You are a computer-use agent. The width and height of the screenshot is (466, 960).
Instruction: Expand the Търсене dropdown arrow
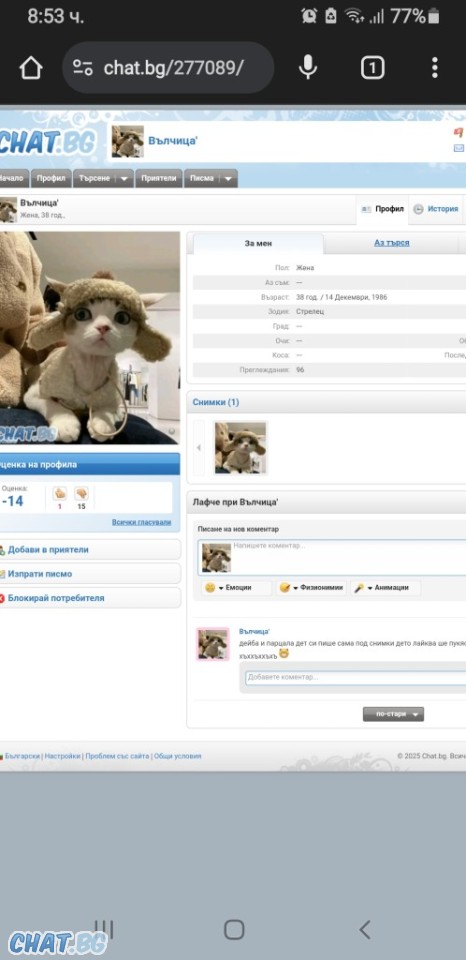123,179
